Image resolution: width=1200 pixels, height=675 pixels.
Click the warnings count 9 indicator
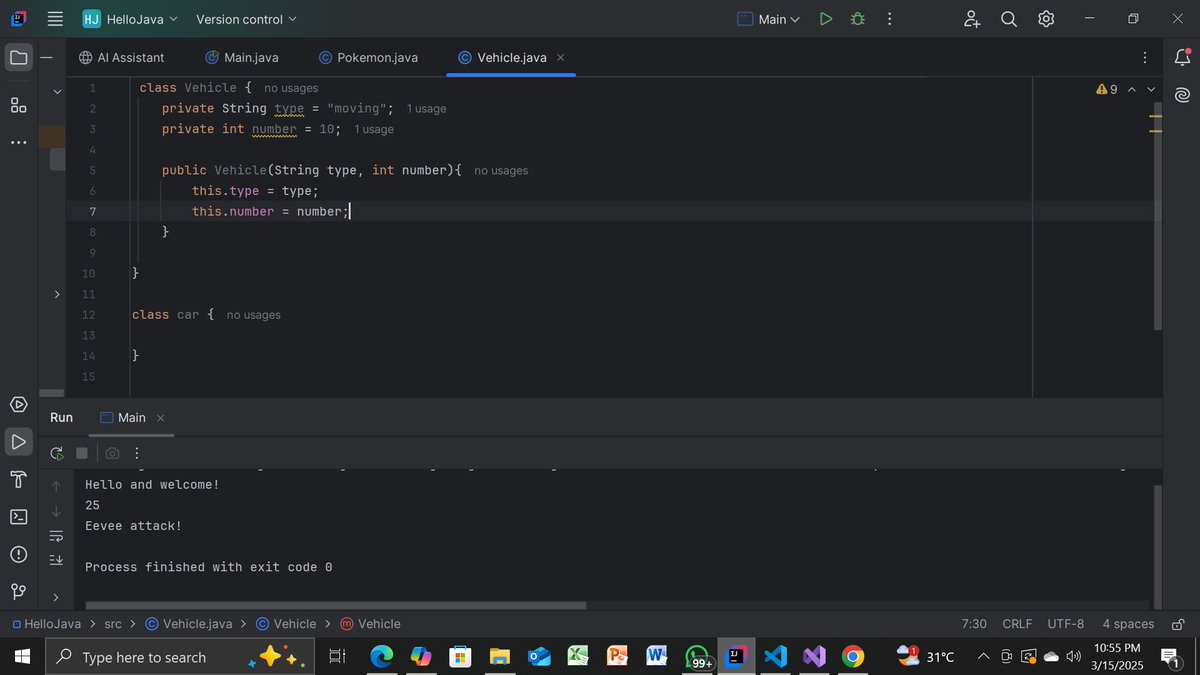pos(1107,89)
